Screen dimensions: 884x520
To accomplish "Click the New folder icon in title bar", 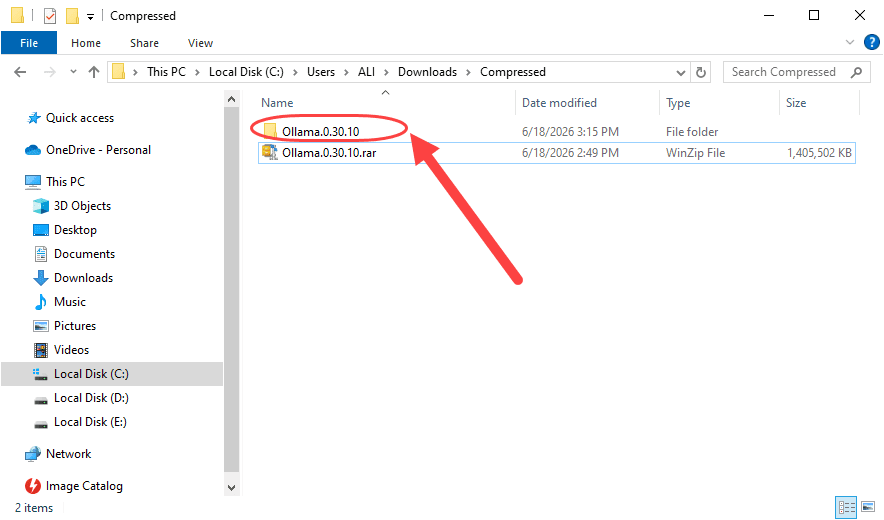I will [x=72, y=16].
